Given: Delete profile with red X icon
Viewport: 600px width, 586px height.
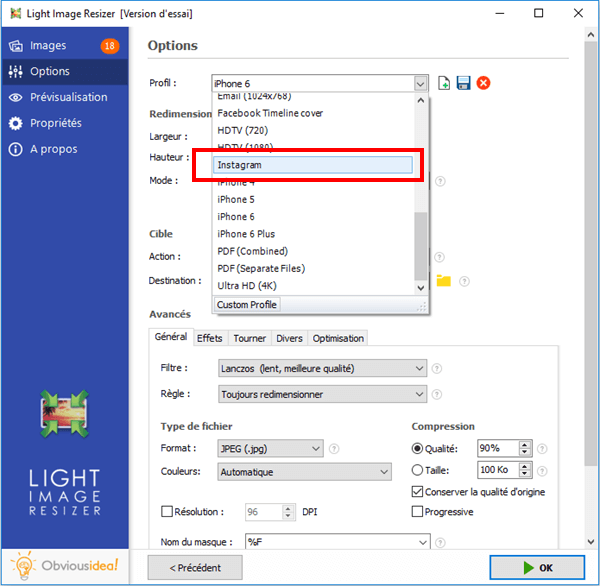Looking at the screenshot, I should tap(483, 83).
